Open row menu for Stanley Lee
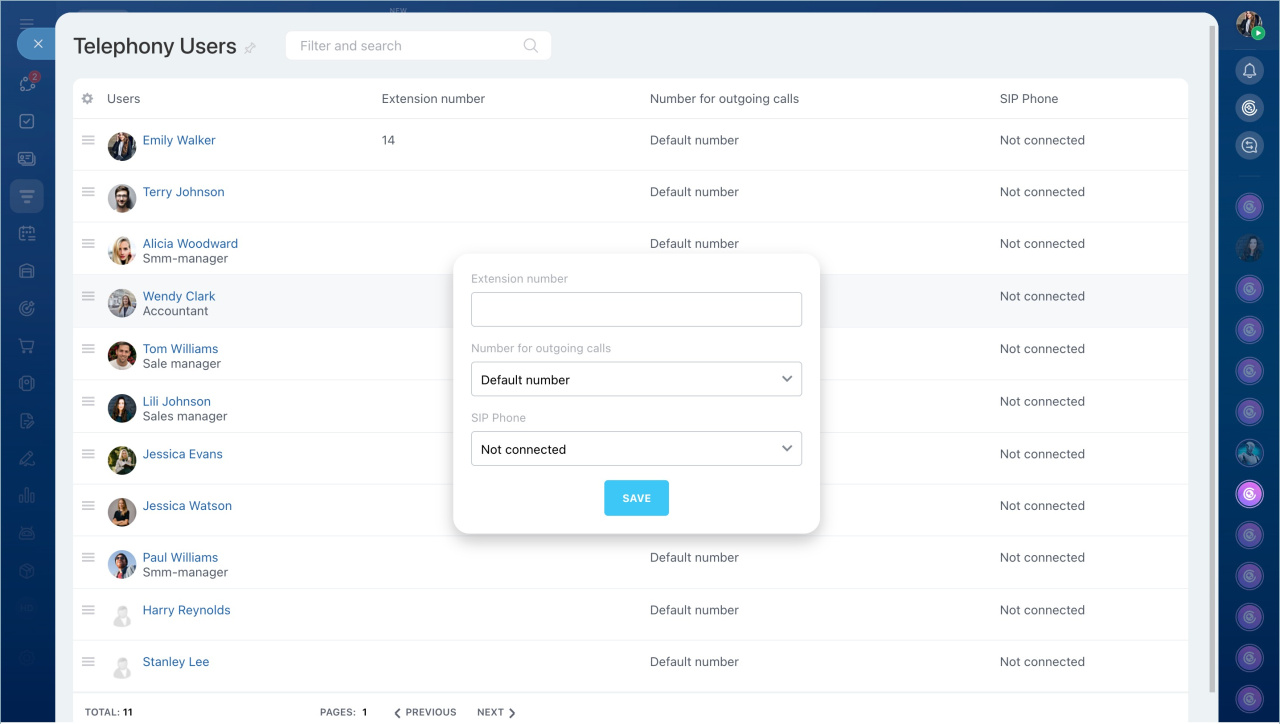The width and height of the screenshot is (1280, 724). pos(88,662)
